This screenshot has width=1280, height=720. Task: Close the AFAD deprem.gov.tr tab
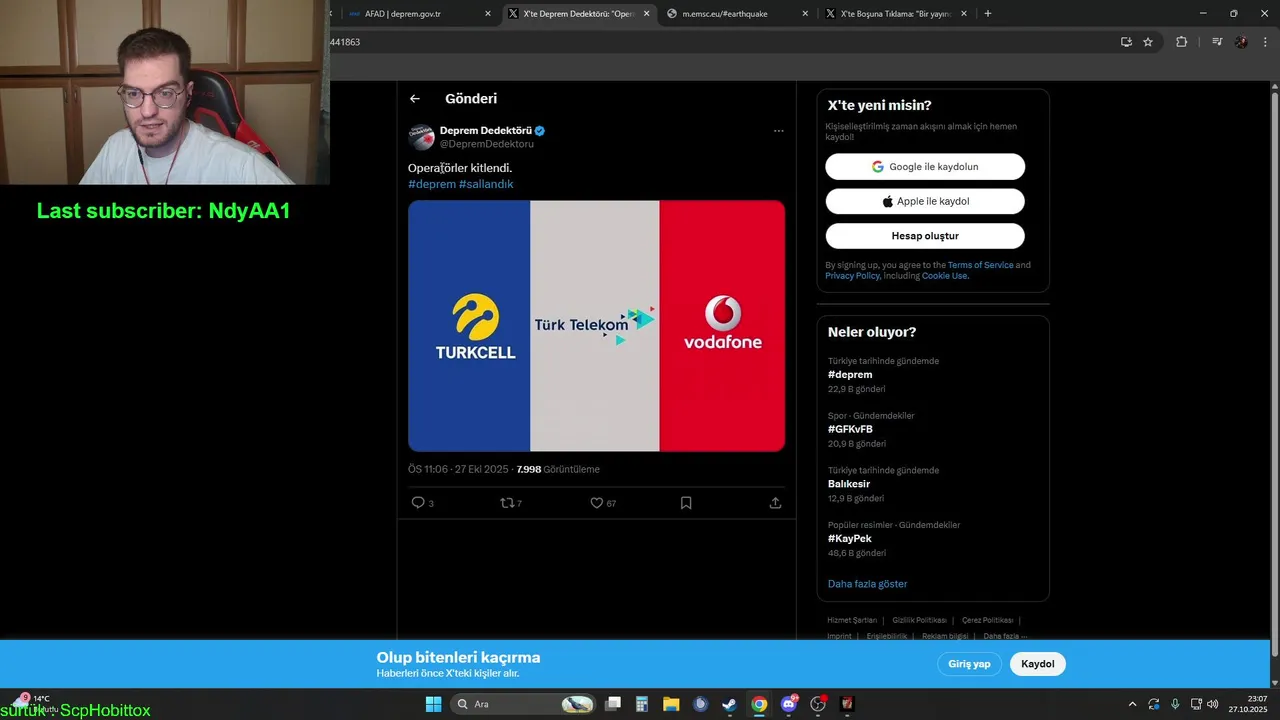click(488, 14)
